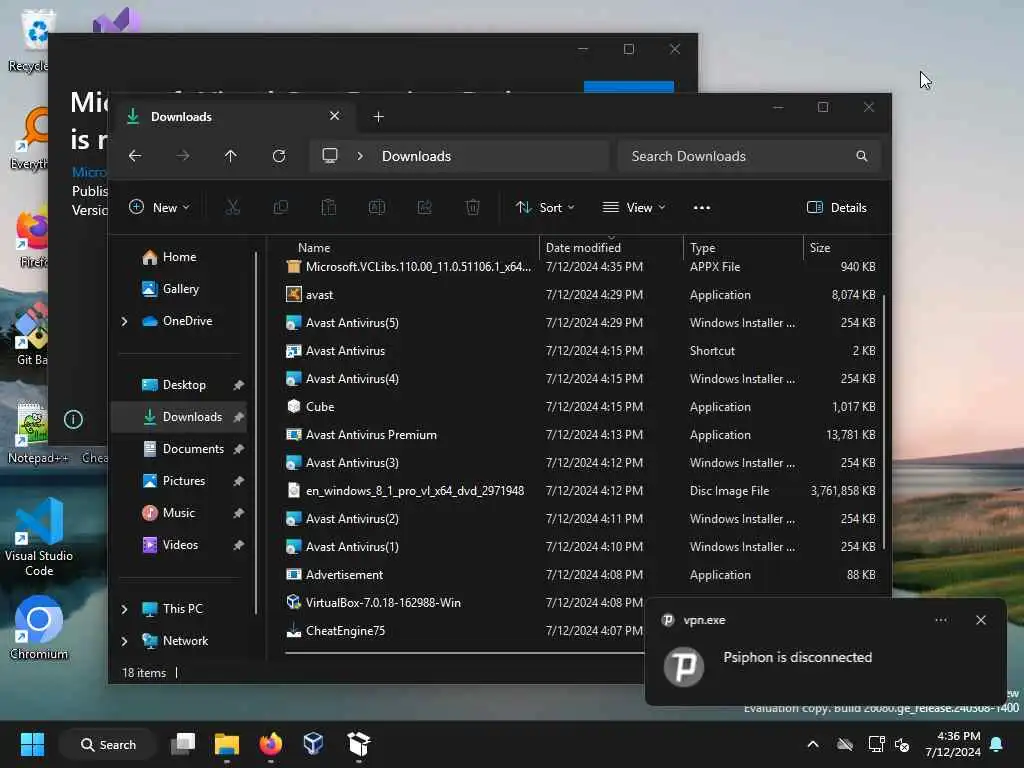This screenshot has height=768, width=1024.
Task: Select the CheatEngine75 file
Action: point(345,631)
